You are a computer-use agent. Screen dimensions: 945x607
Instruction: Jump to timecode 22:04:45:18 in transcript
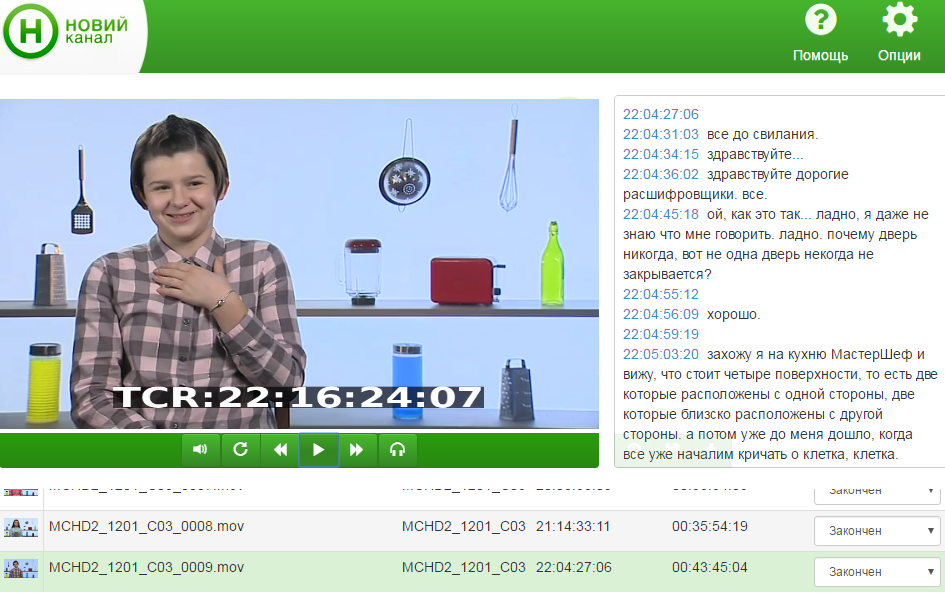[x=661, y=215]
